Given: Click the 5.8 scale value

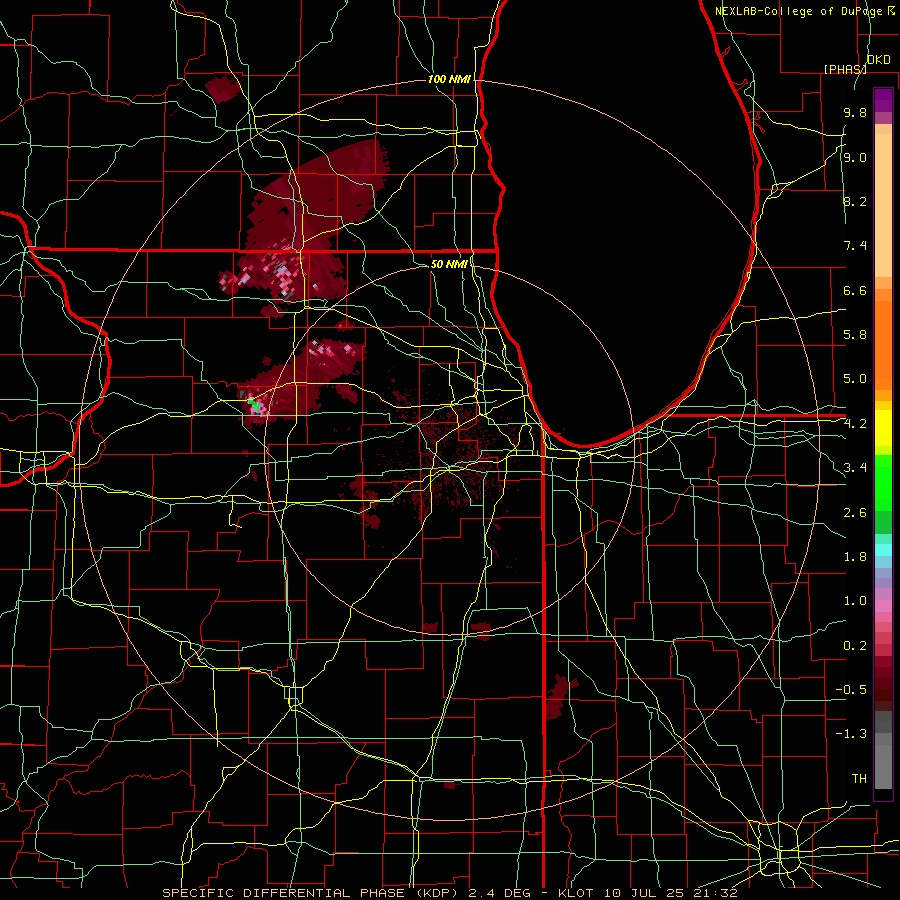Looking at the screenshot, I should (855, 335).
